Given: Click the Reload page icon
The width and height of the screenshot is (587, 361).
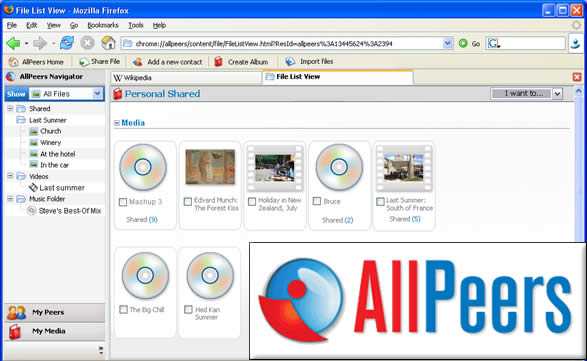Looking at the screenshot, I should point(67,43).
